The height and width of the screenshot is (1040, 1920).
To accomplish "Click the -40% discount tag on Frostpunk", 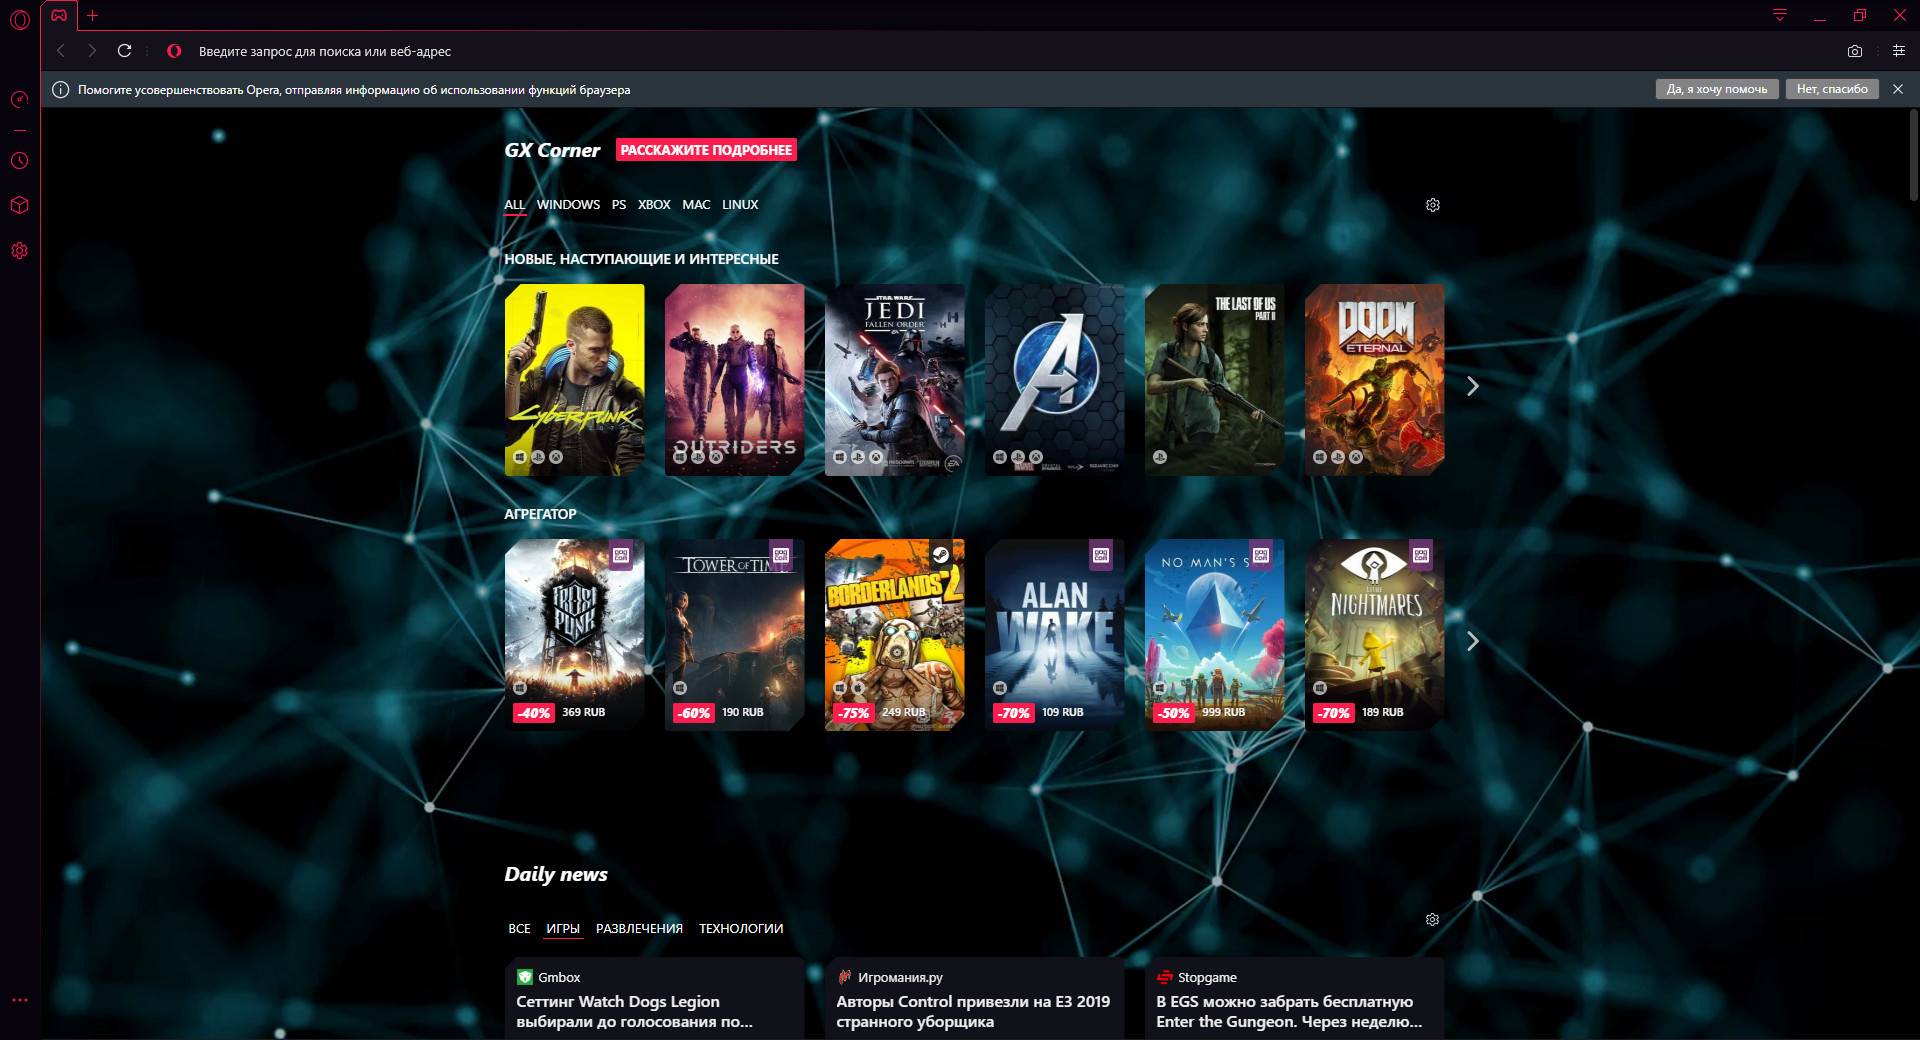I will click(534, 713).
